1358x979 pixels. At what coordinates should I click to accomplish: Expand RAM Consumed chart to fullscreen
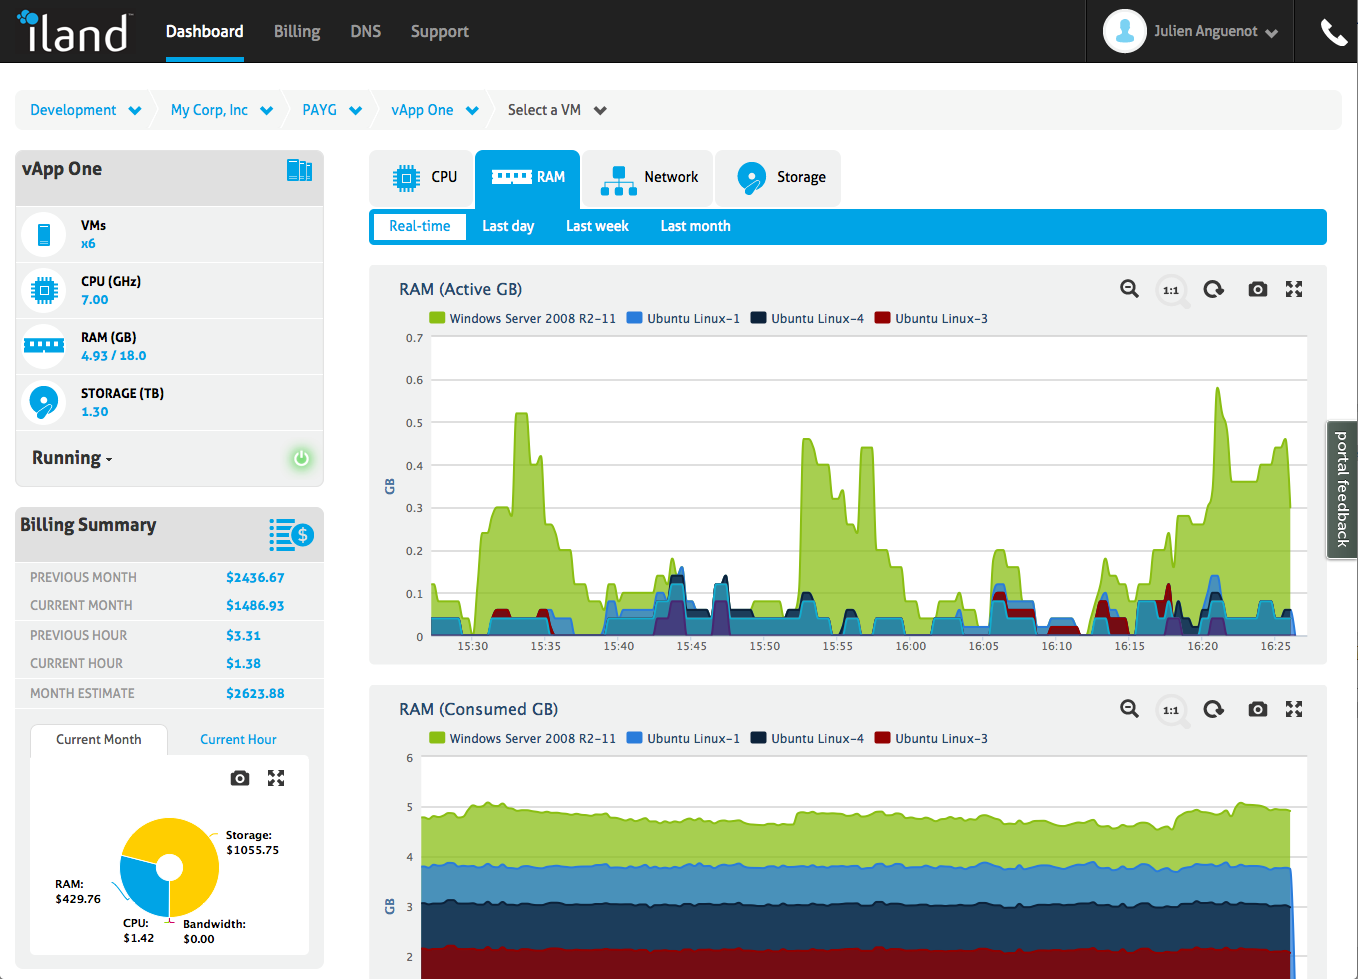[1294, 709]
